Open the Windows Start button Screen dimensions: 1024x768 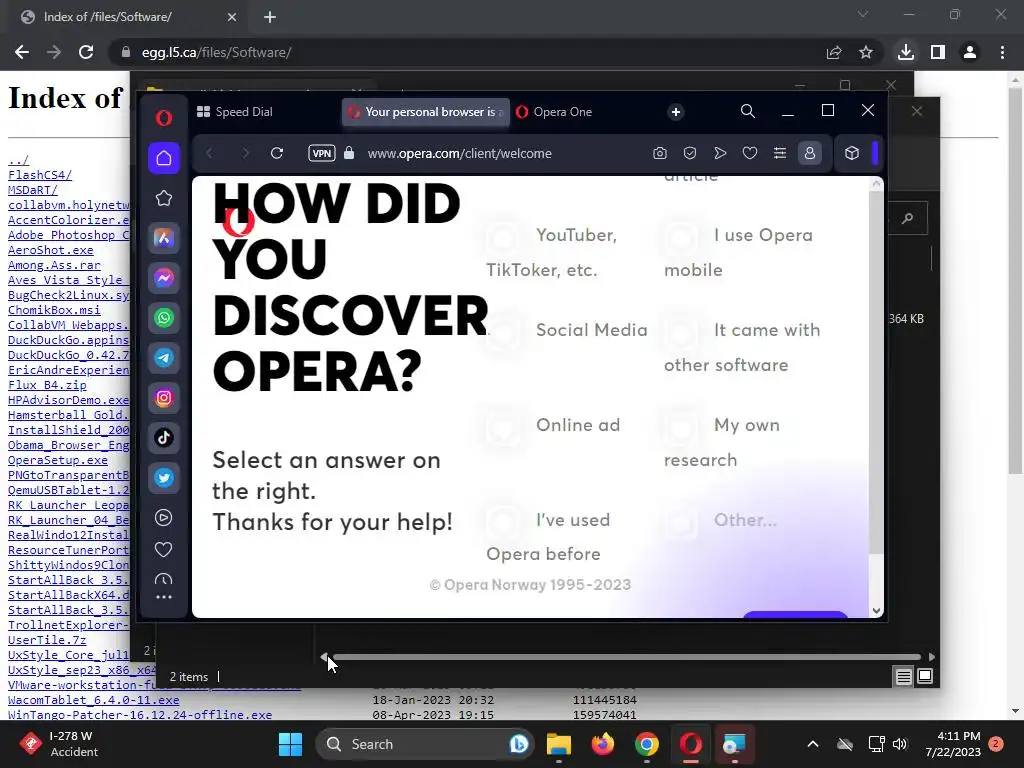pos(290,744)
